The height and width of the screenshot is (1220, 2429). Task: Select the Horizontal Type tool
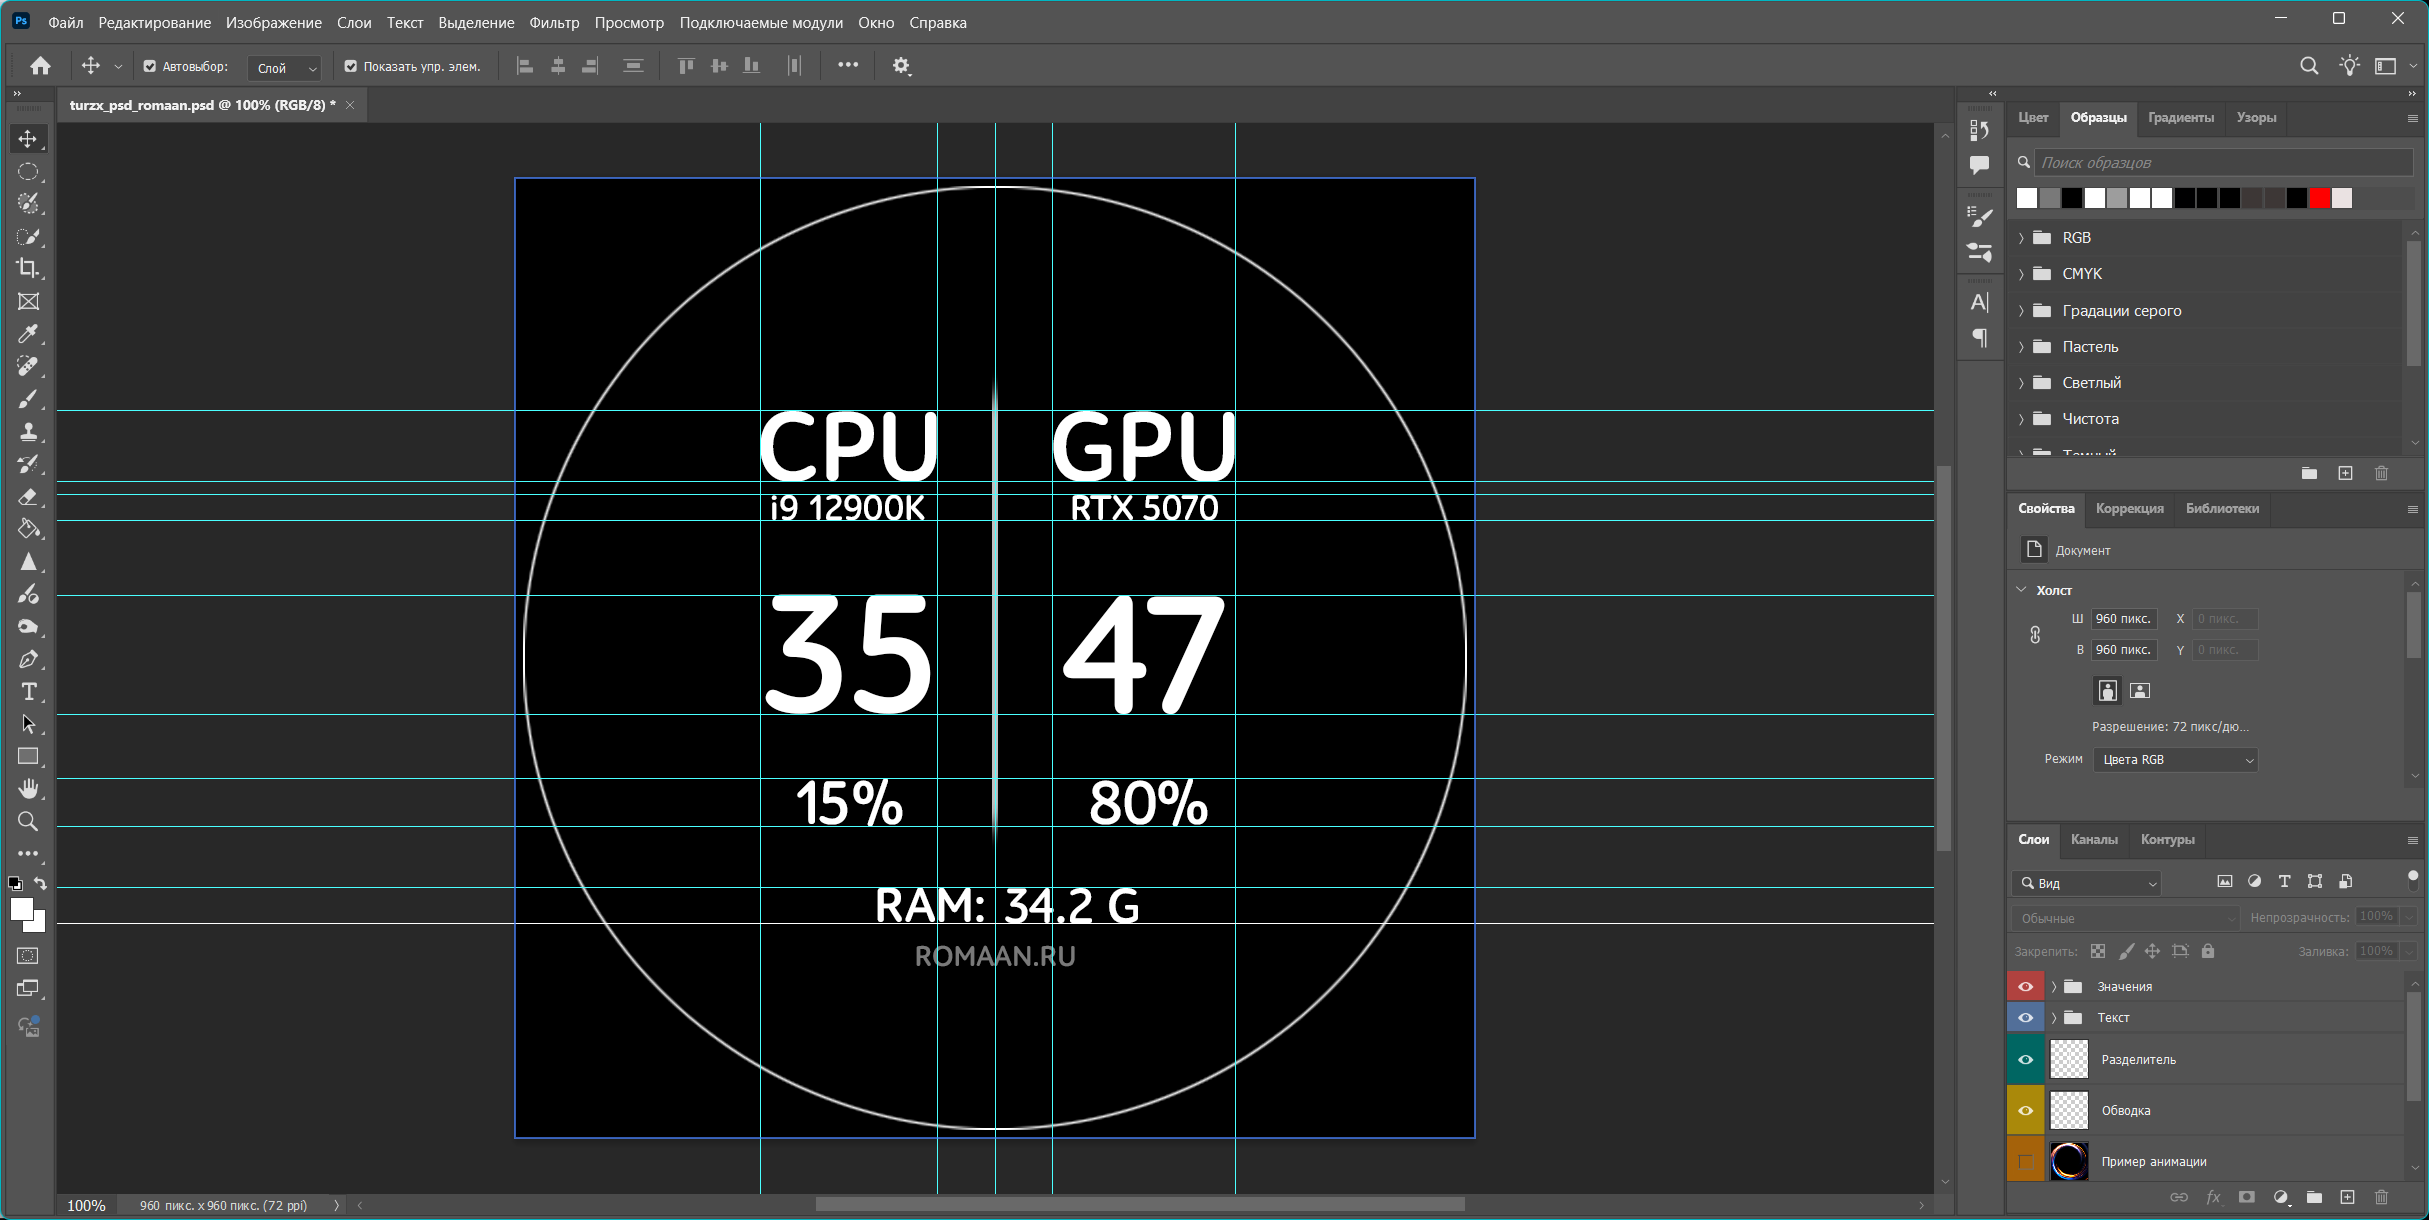[x=28, y=692]
